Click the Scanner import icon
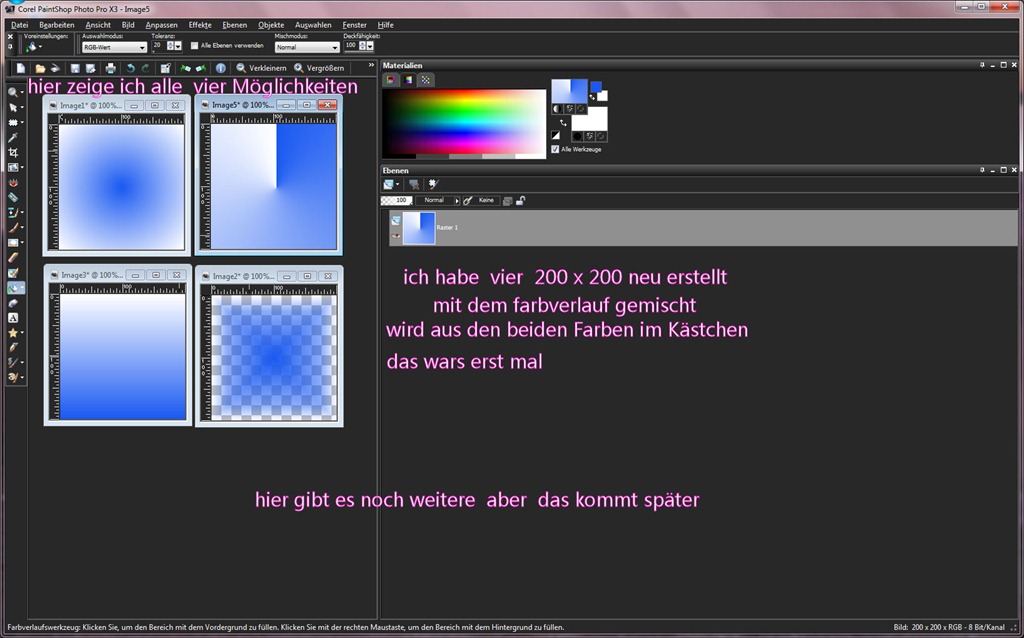This screenshot has height=638, width=1024. click(56, 68)
